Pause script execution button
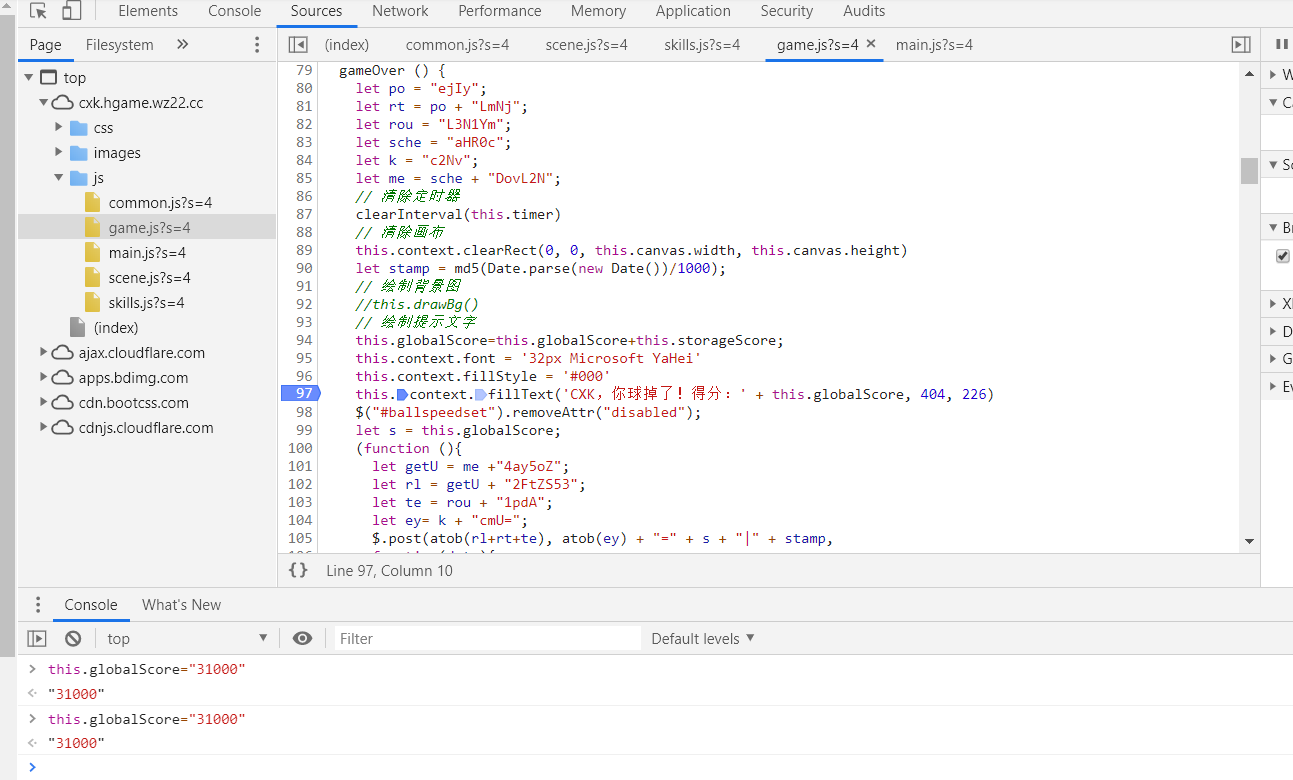Image resolution: width=1293 pixels, height=780 pixels. 1281,45
